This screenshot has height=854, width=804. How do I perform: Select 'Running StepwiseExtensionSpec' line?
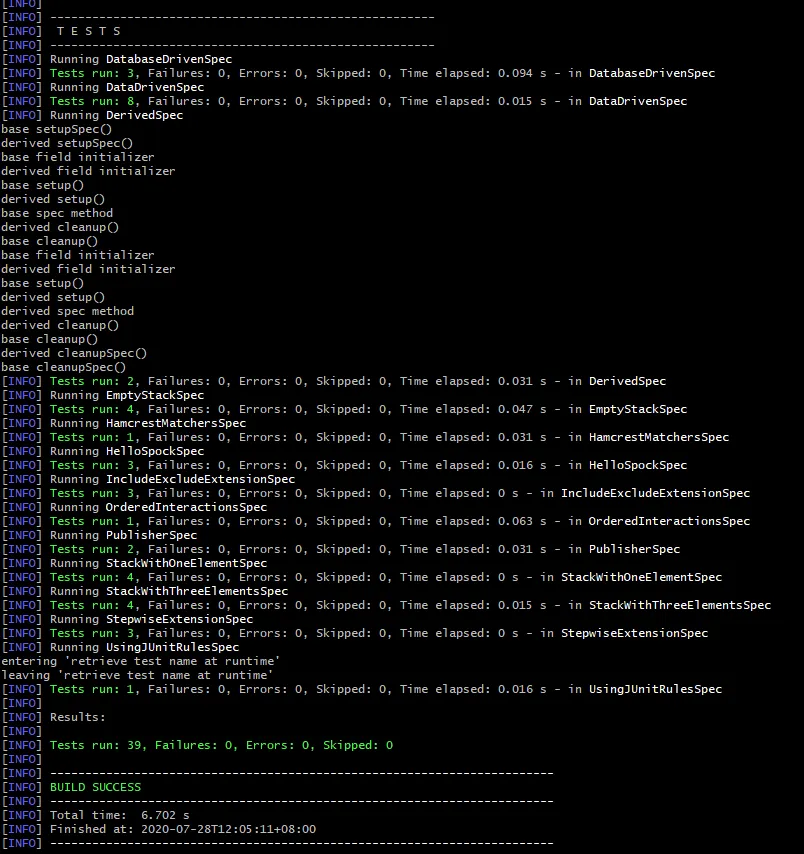pyautogui.click(x=127, y=619)
